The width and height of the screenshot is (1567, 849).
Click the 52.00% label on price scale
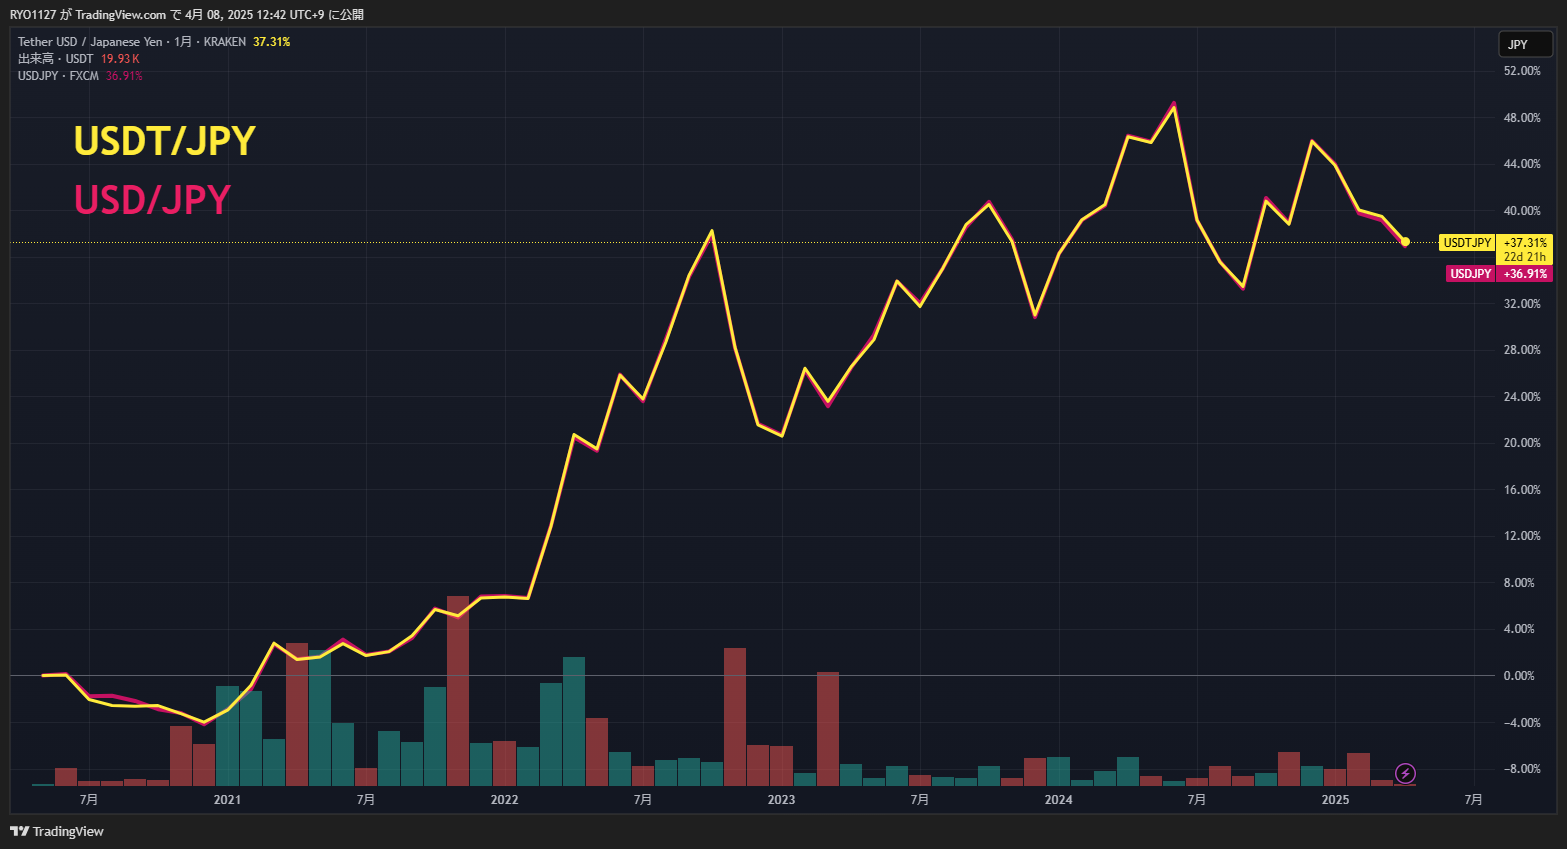point(1521,71)
